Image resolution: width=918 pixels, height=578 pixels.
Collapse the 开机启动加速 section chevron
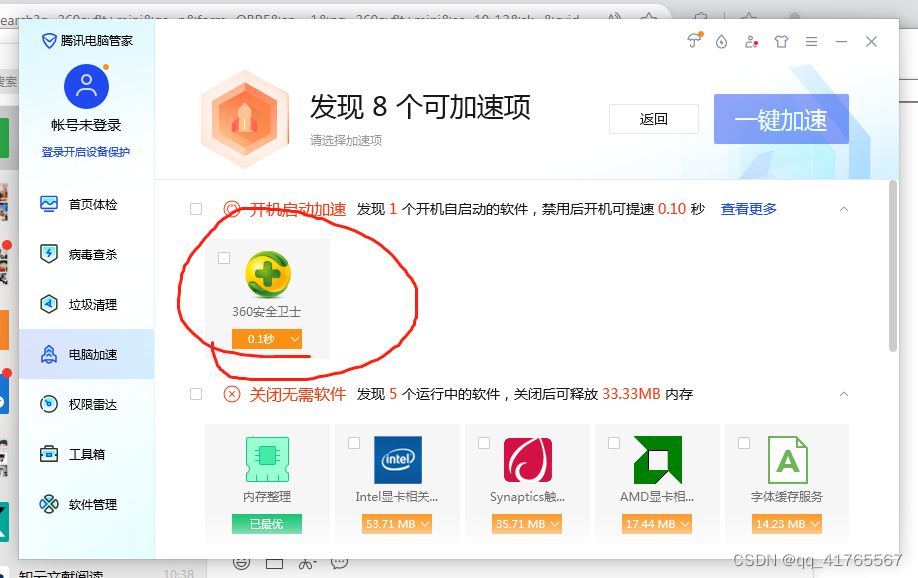tap(844, 209)
